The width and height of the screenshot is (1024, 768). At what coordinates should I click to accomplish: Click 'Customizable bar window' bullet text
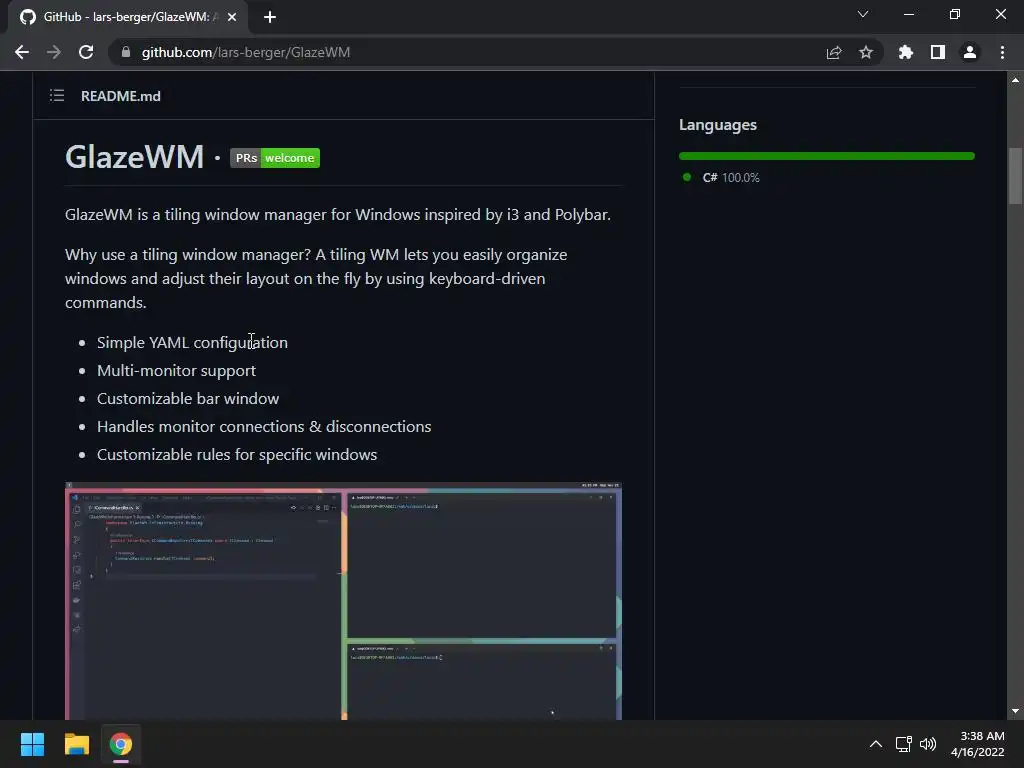coord(188,398)
